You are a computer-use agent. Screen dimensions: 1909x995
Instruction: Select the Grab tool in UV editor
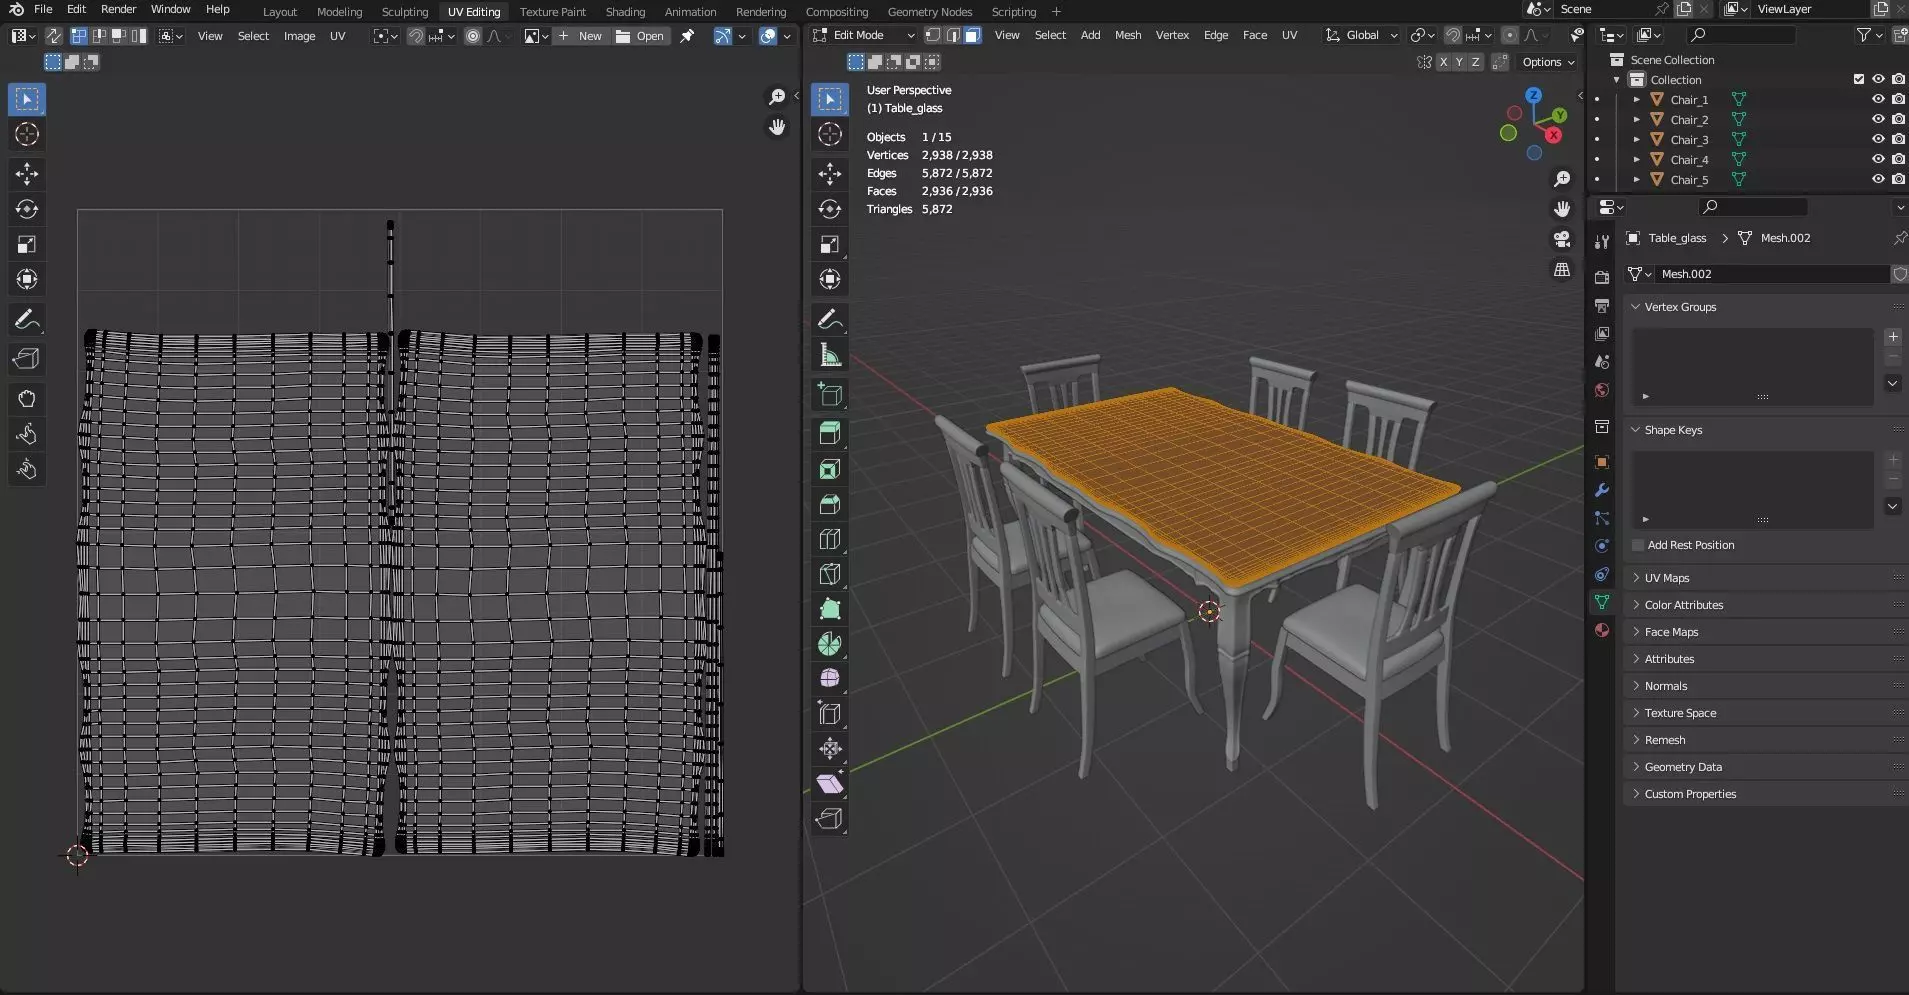click(x=27, y=399)
